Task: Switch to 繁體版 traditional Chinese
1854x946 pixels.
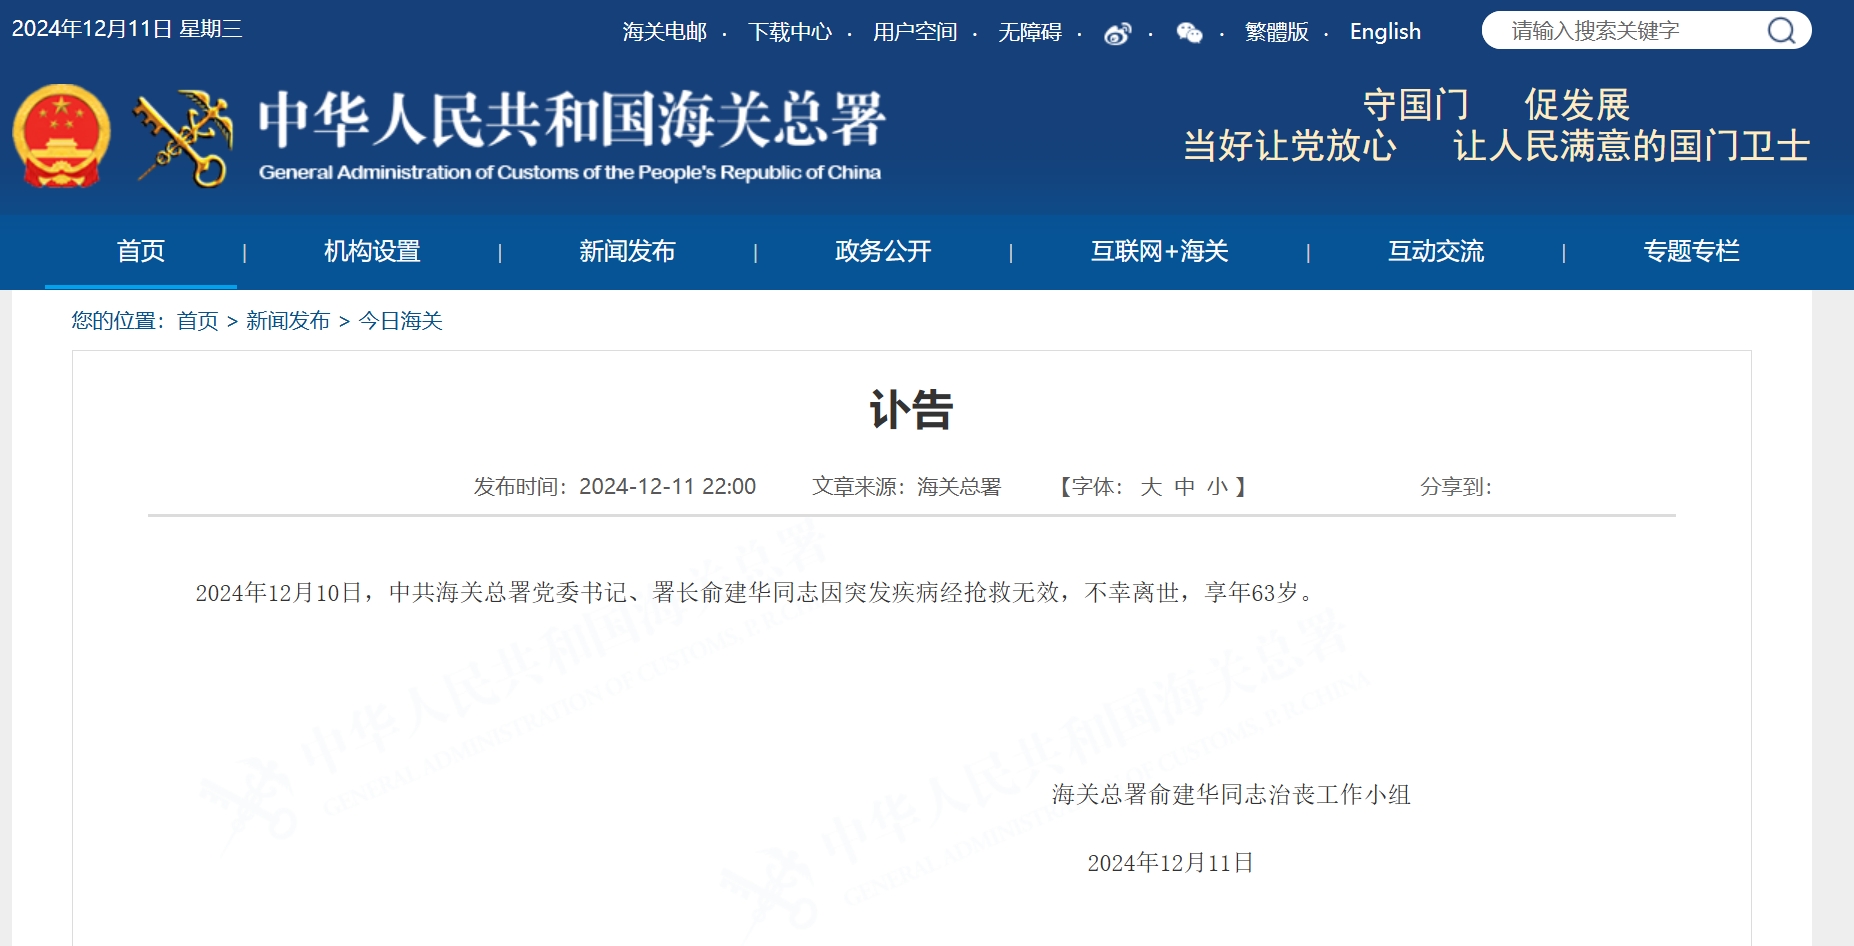Action: coord(1277,32)
